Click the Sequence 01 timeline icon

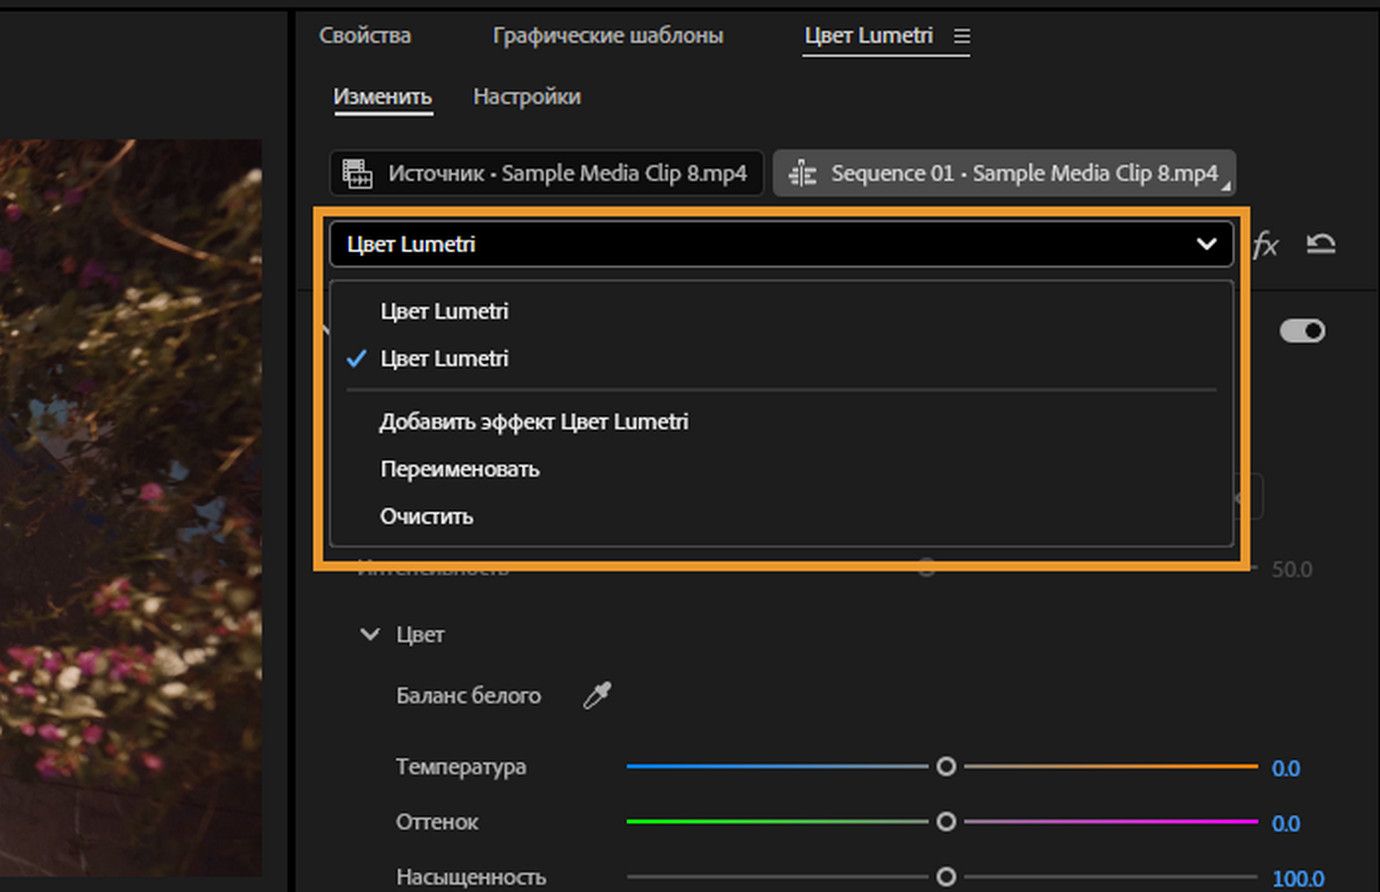coord(802,173)
